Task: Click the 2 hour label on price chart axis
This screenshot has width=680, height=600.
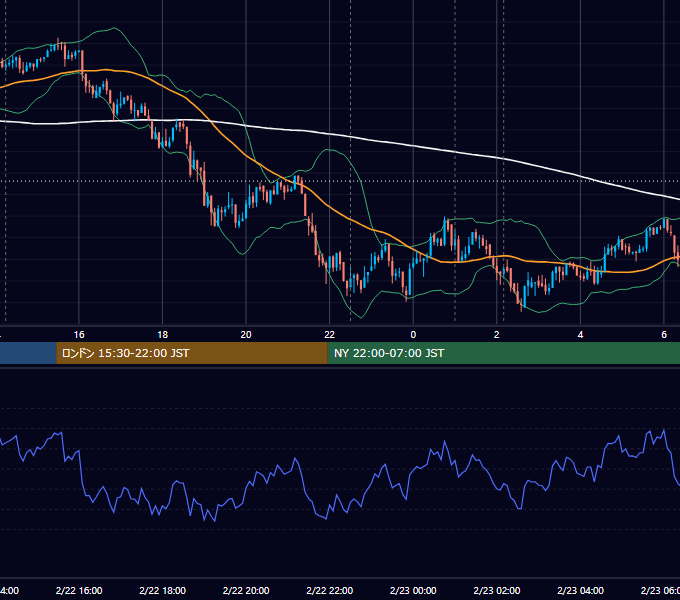Action: pyautogui.click(x=497, y=335)
